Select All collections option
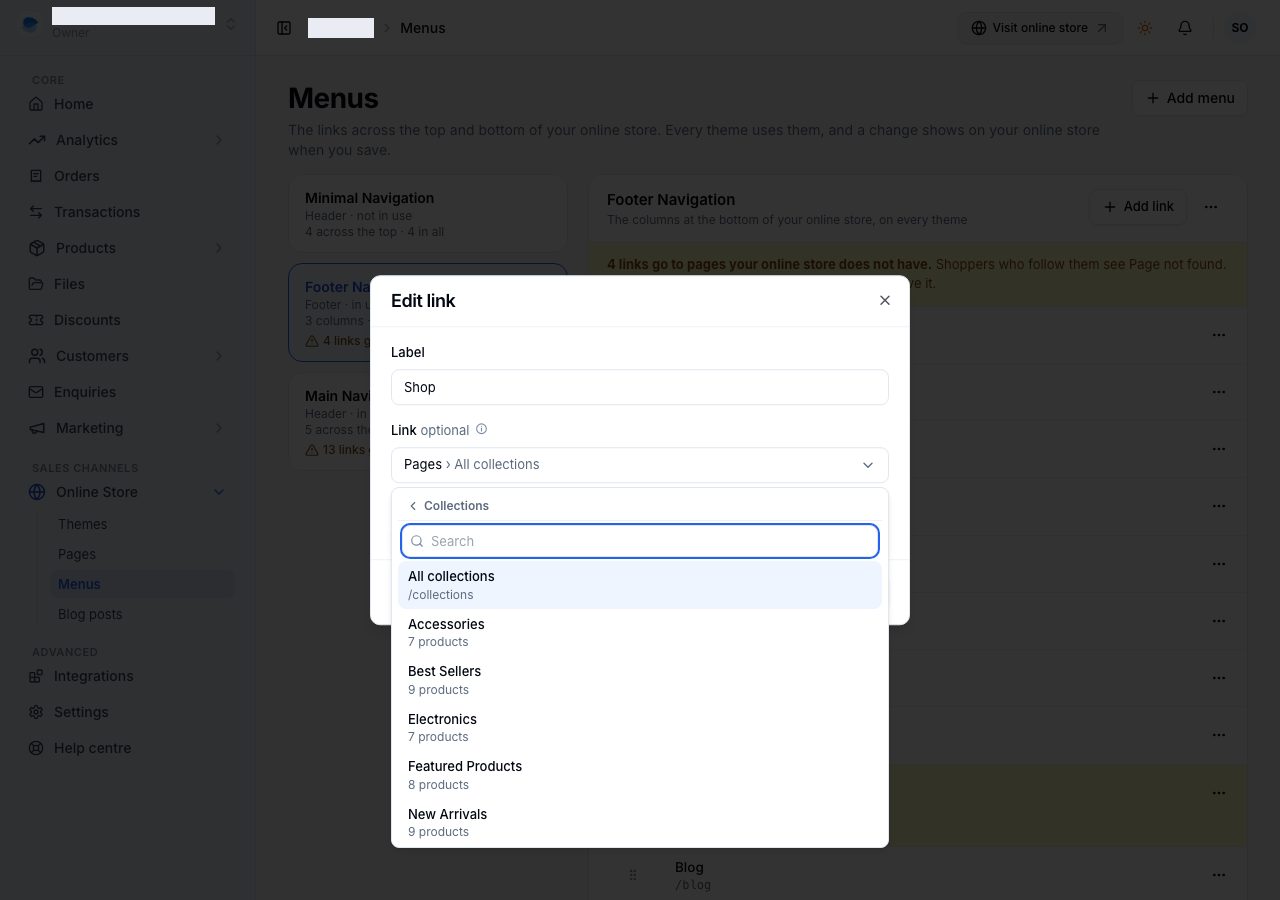 640,585
